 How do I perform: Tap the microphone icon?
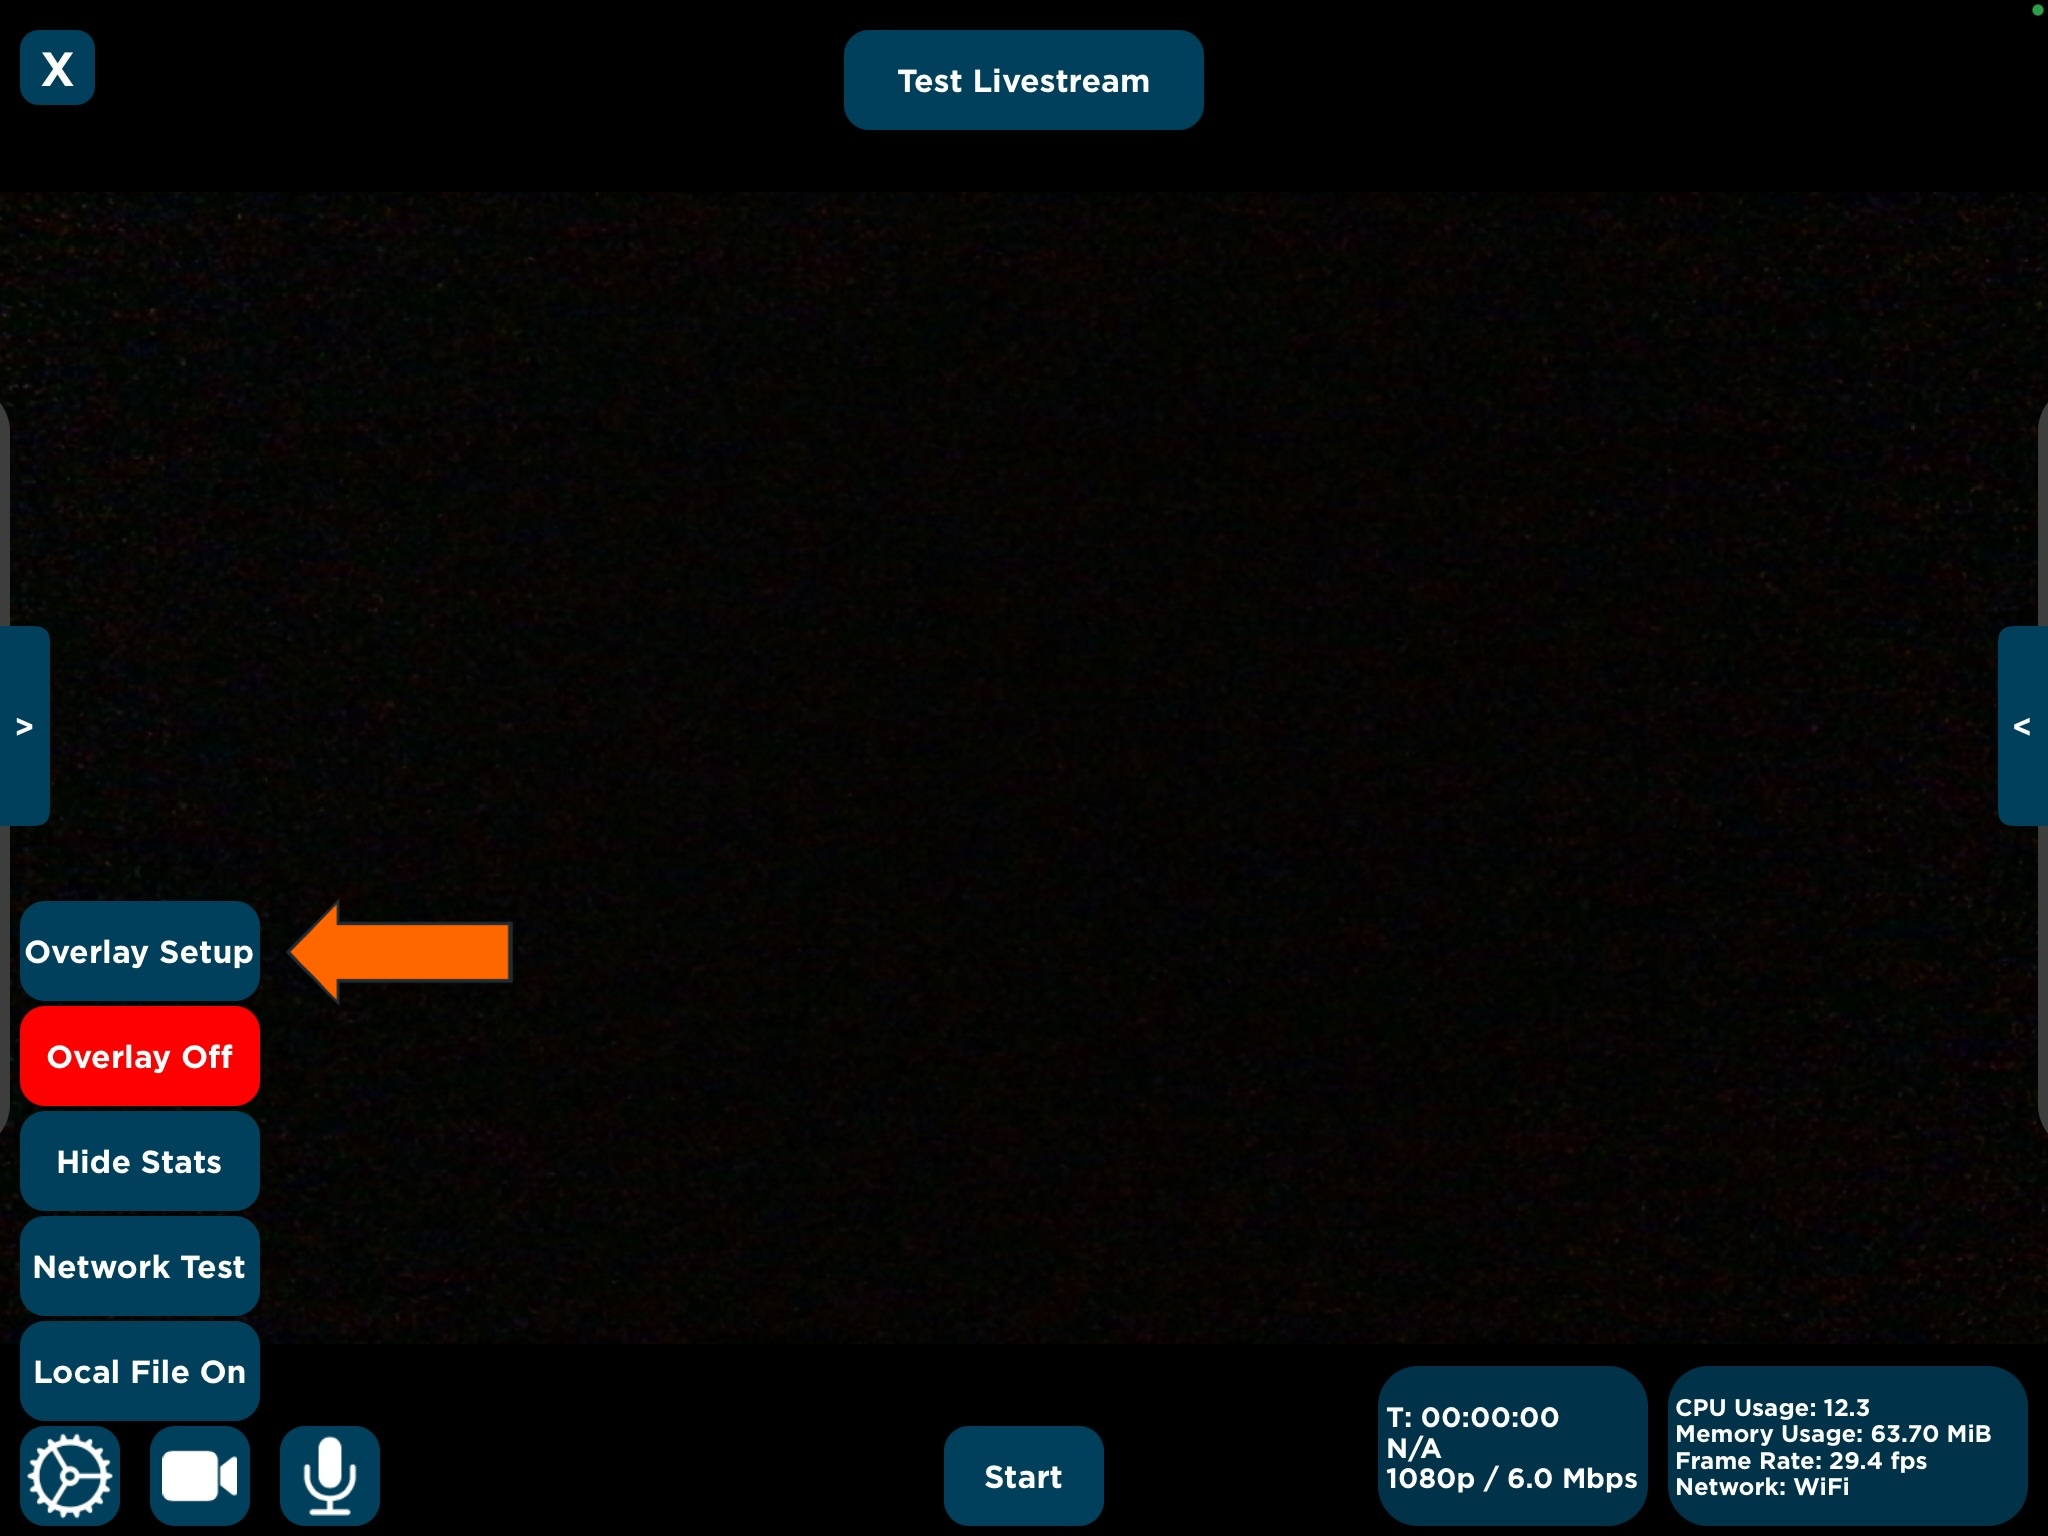click(330, 1476)
